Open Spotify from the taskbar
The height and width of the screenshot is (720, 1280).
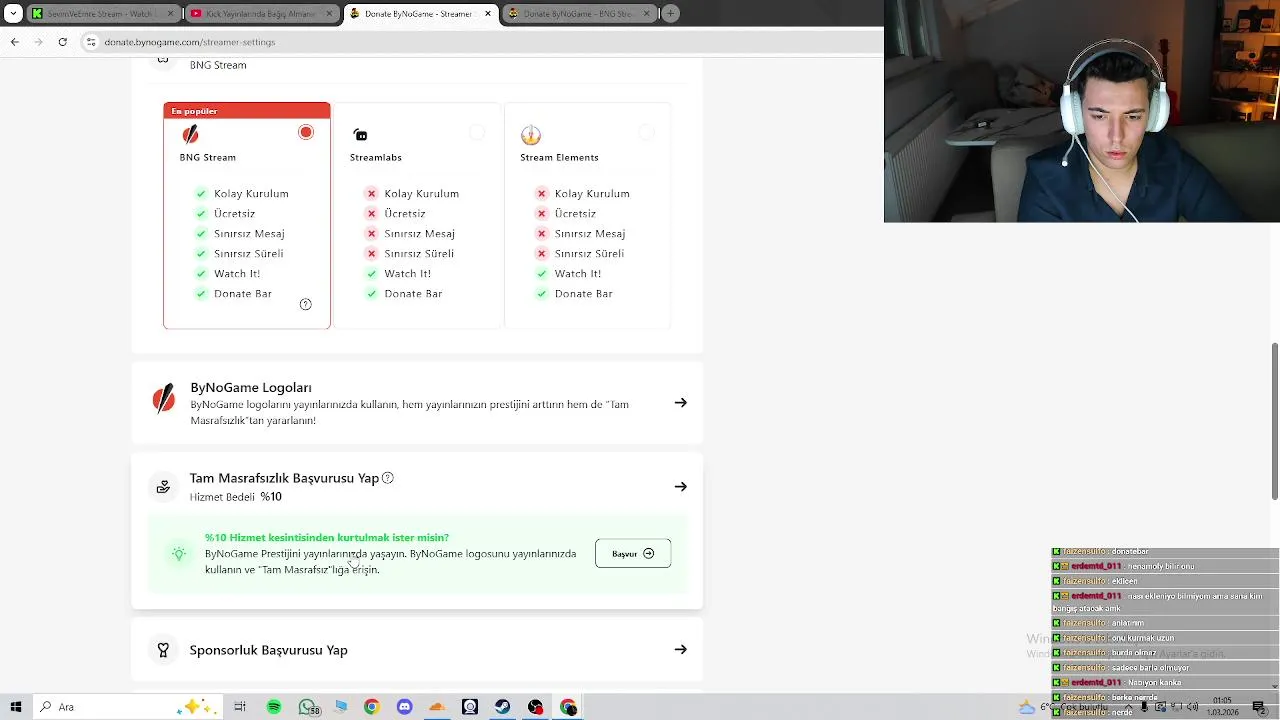[x=273, y=707]
